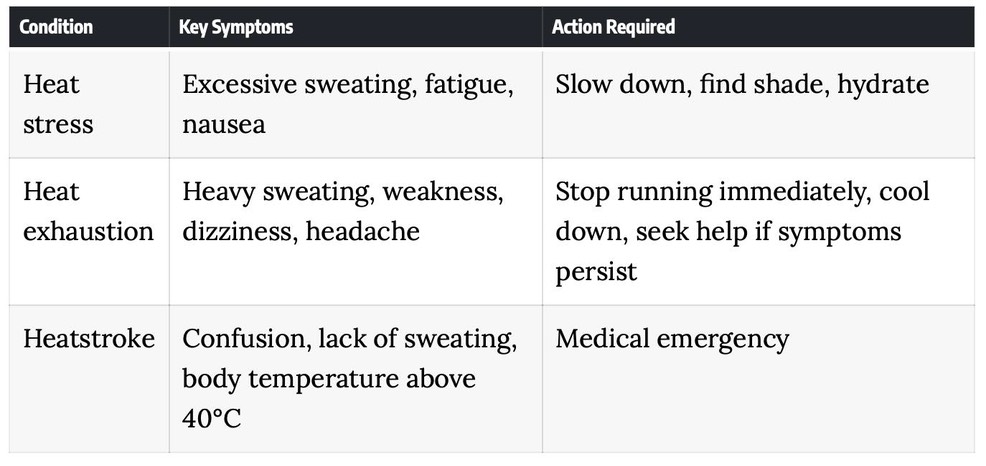Viewport: 986px width, 466px height.
Task: Click the text body temperature above
Action: click(329, 379)
